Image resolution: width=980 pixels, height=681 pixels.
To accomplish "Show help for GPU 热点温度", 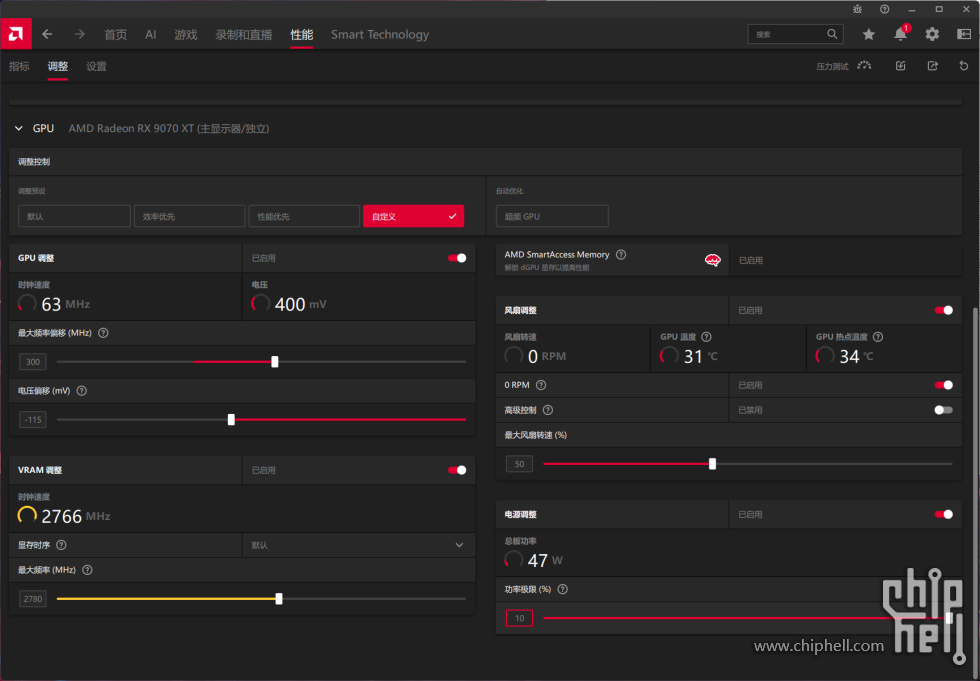I will [878, 337].
